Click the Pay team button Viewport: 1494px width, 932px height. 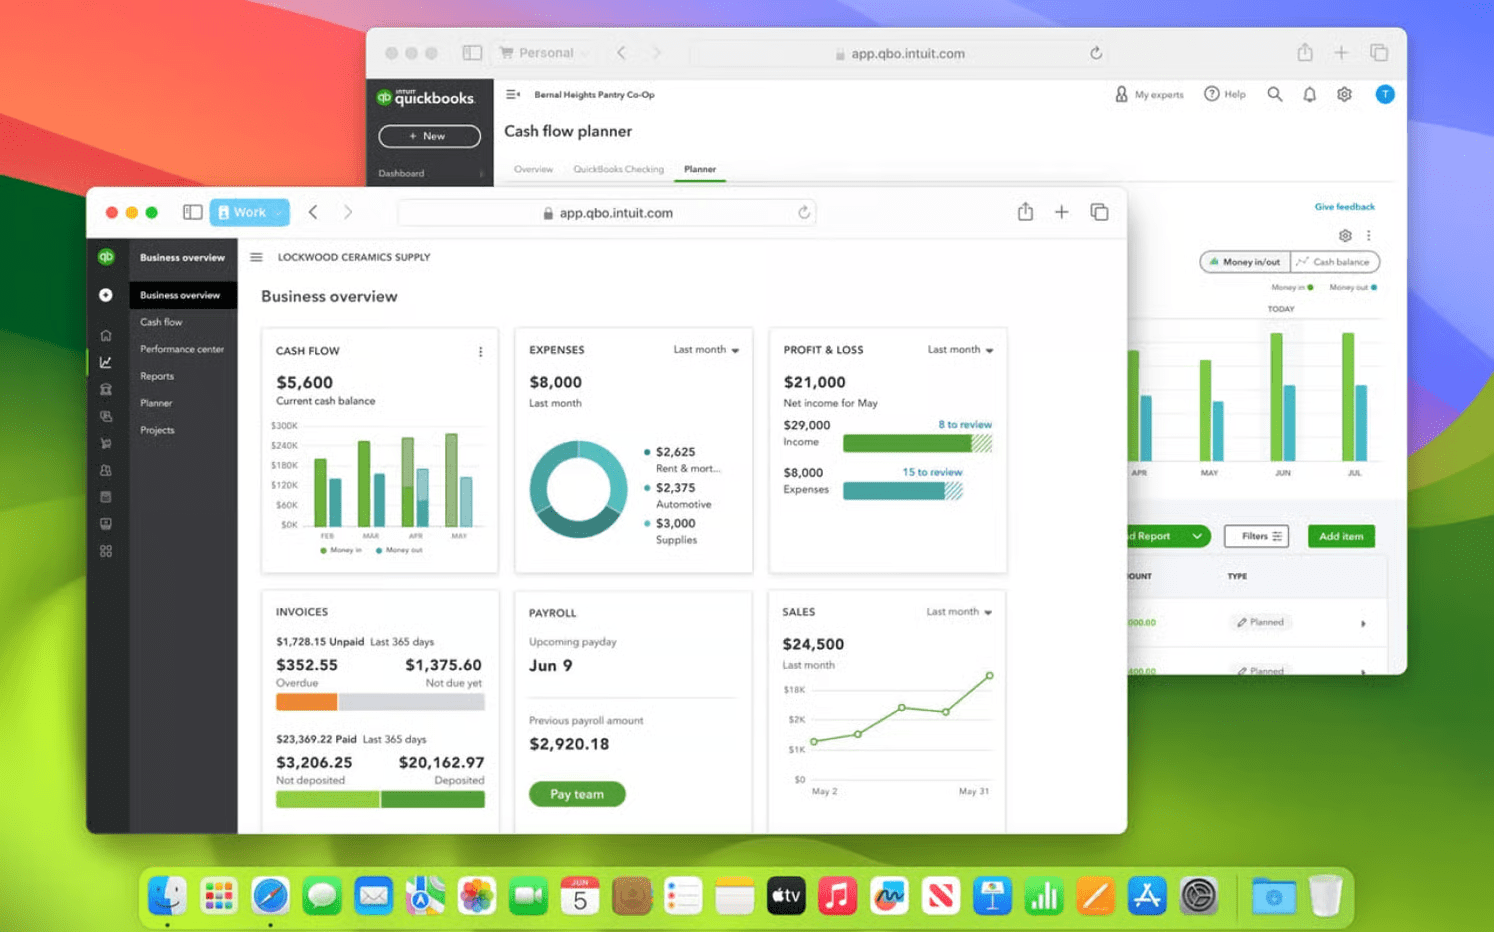coord(577,794)
